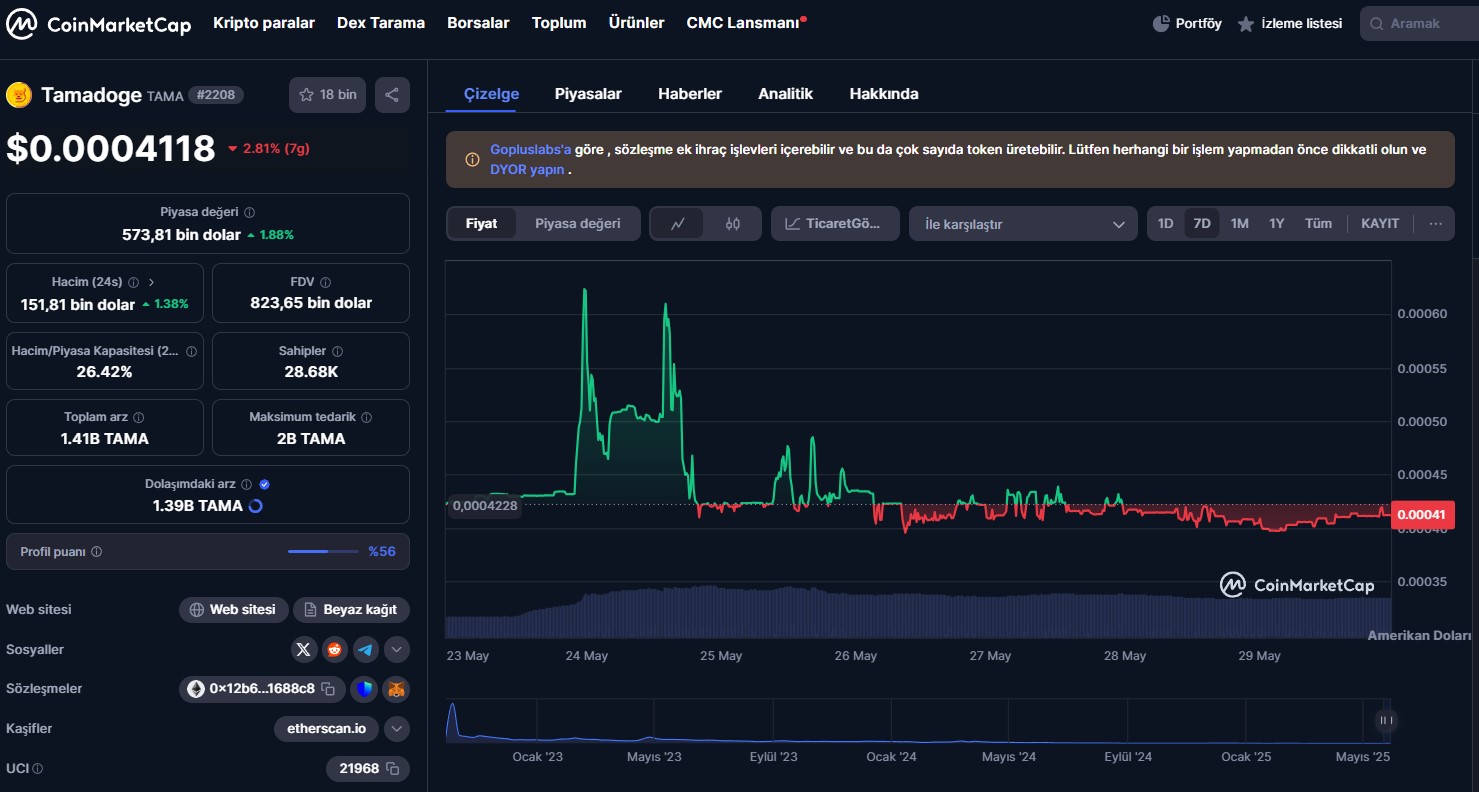Select candlestick chart type
This screenshot has width=1479, height=792.
pyautogui.click(x=733, y=224)
